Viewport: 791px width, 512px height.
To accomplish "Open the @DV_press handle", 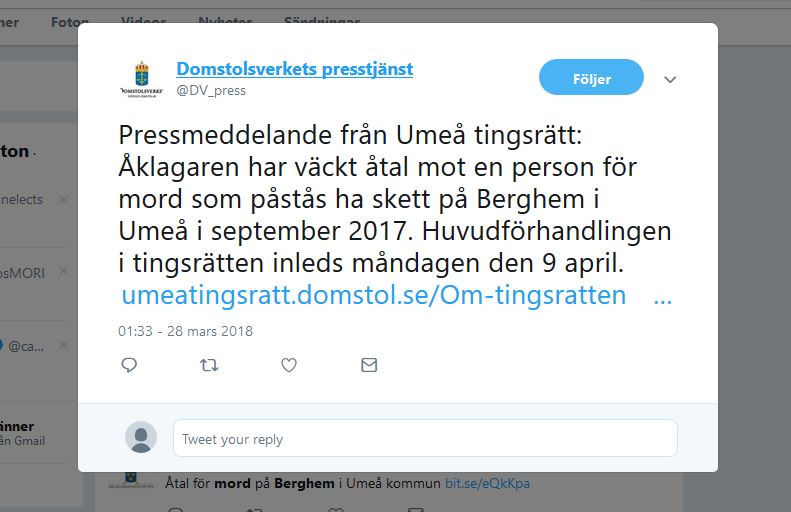I will point(211,91).
